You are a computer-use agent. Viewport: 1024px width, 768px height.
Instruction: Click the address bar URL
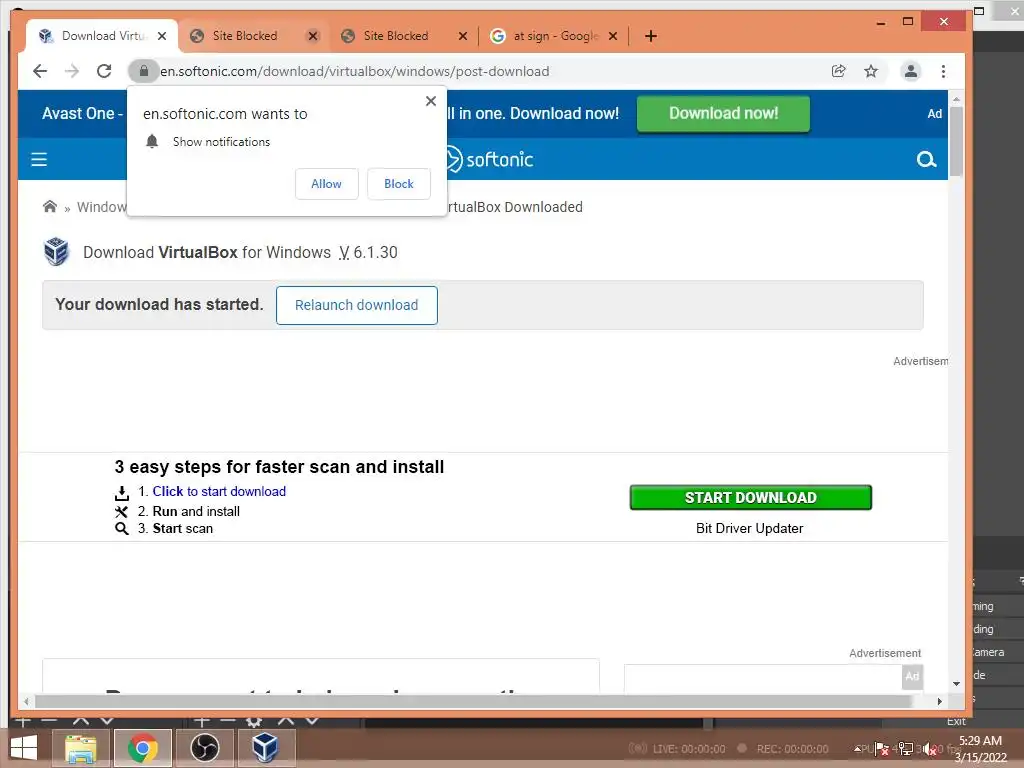point(355,71)
